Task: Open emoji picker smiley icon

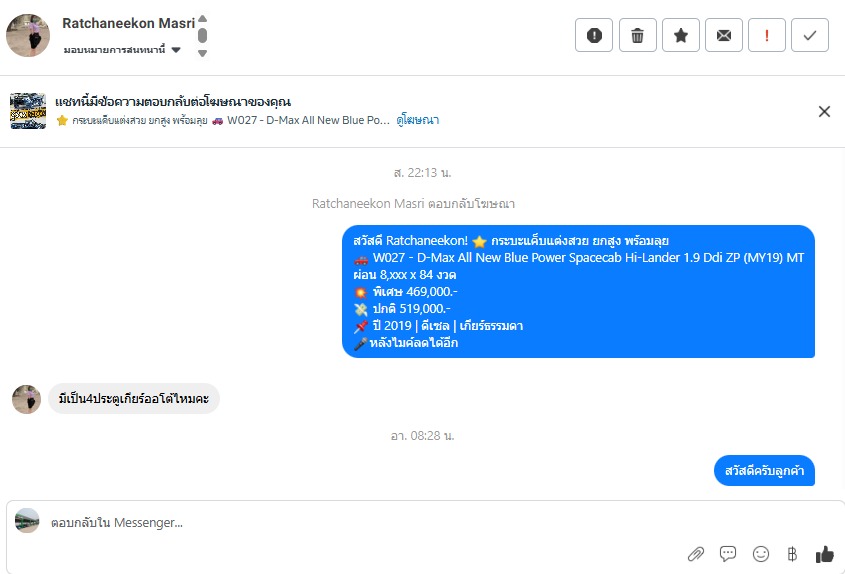Action: (760, 554)
